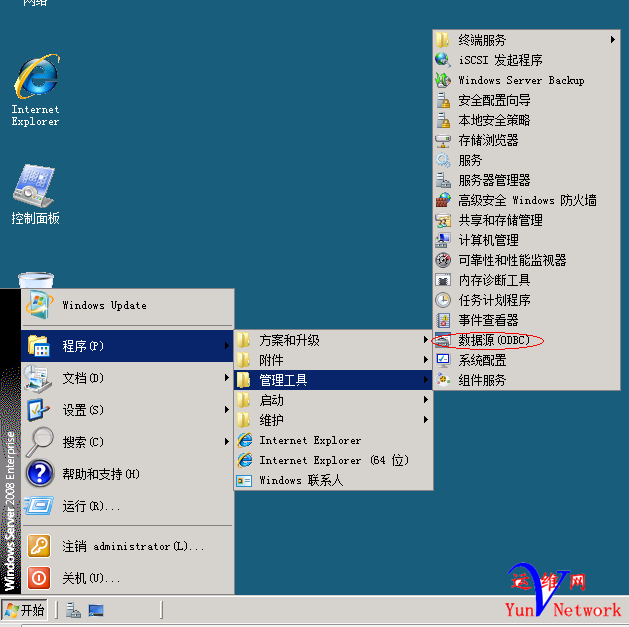The width and height of the screenshot is (629, 627).
Task: Click the 任务计划程序 label text
Action: tap(494, 300)
